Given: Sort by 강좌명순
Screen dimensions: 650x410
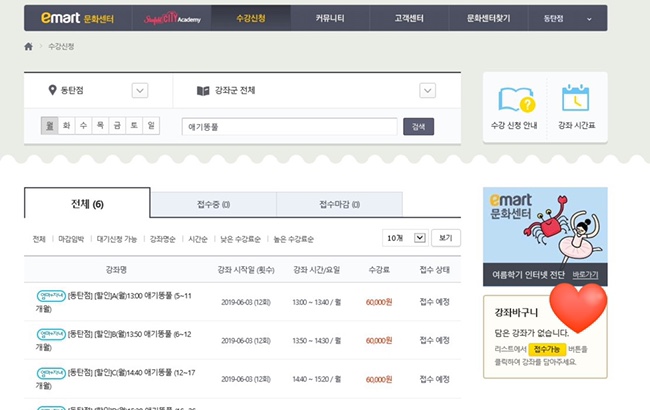Looking at the screenshot, I should [x=162, y=239].
